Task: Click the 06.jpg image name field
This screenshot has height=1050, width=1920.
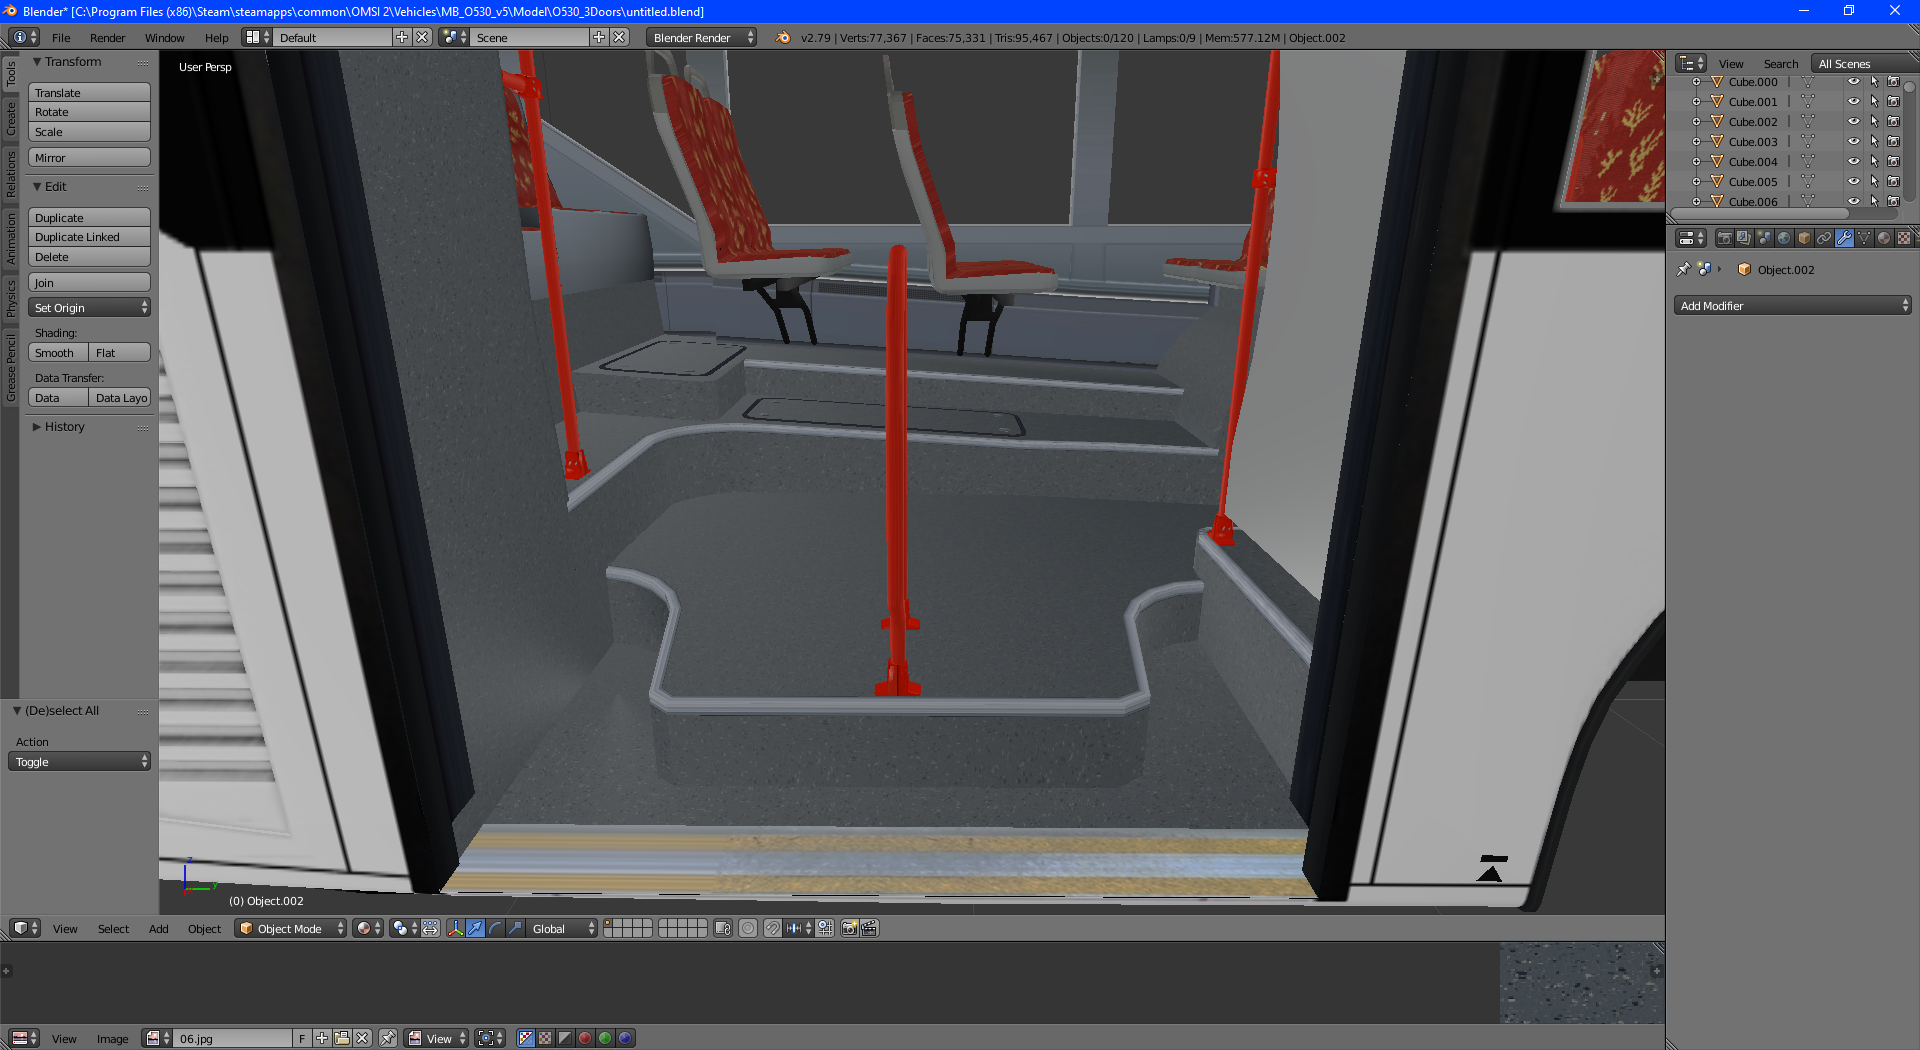Action: click(x=232, y=1038)
